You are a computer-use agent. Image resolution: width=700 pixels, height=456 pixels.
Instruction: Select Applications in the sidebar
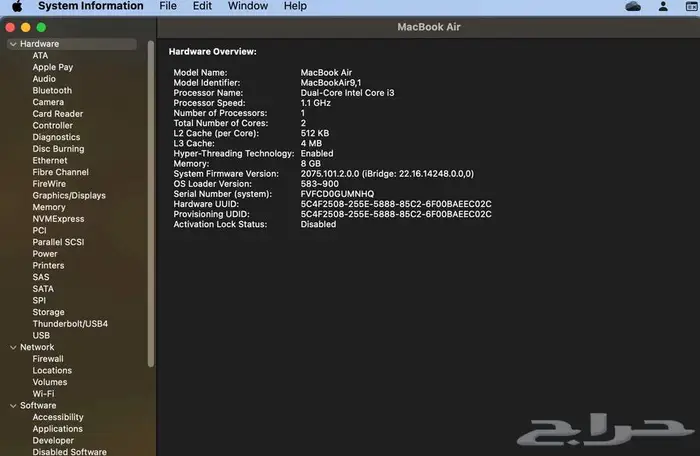click(x=58, y=429)
